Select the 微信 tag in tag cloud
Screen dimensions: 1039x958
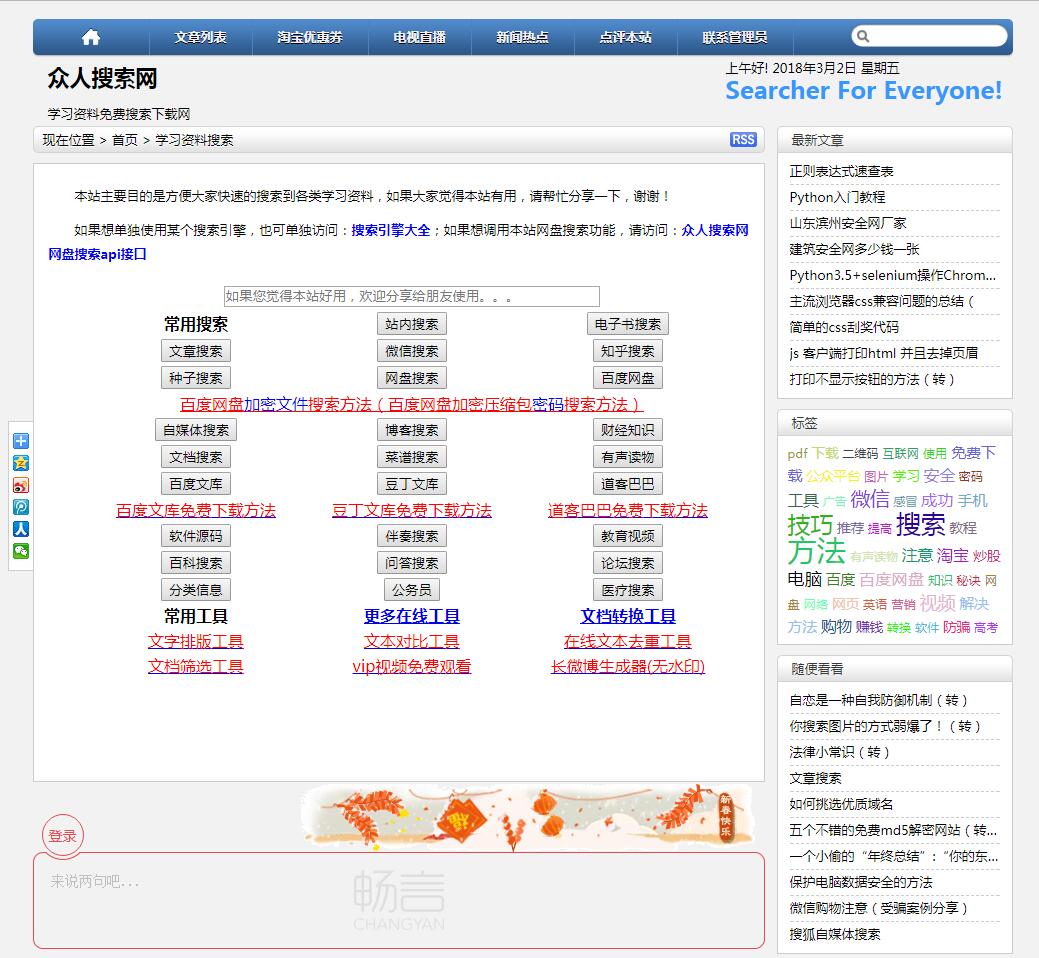click(x=869, y=498)
